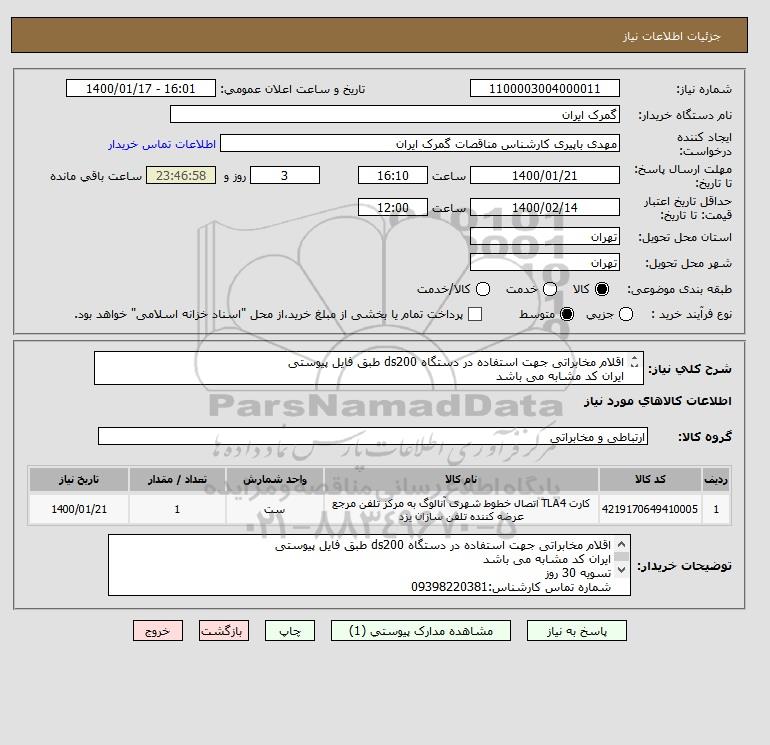Click the نام کالا column header
The height and width of the screenshot is (745, 770).
tap(461, 479)
